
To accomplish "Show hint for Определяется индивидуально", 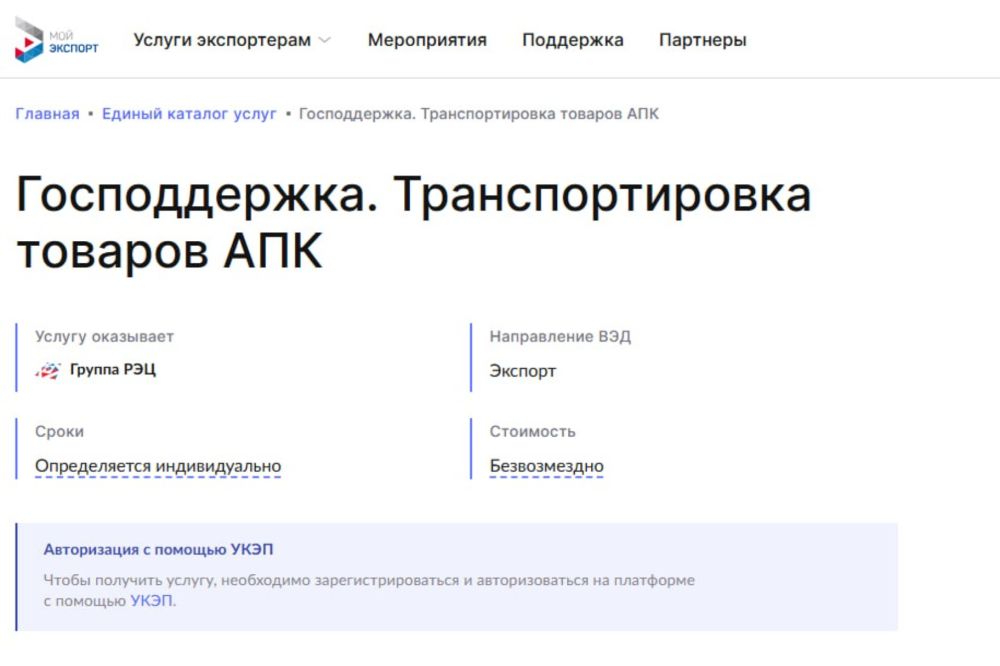I will pos(158,466).
